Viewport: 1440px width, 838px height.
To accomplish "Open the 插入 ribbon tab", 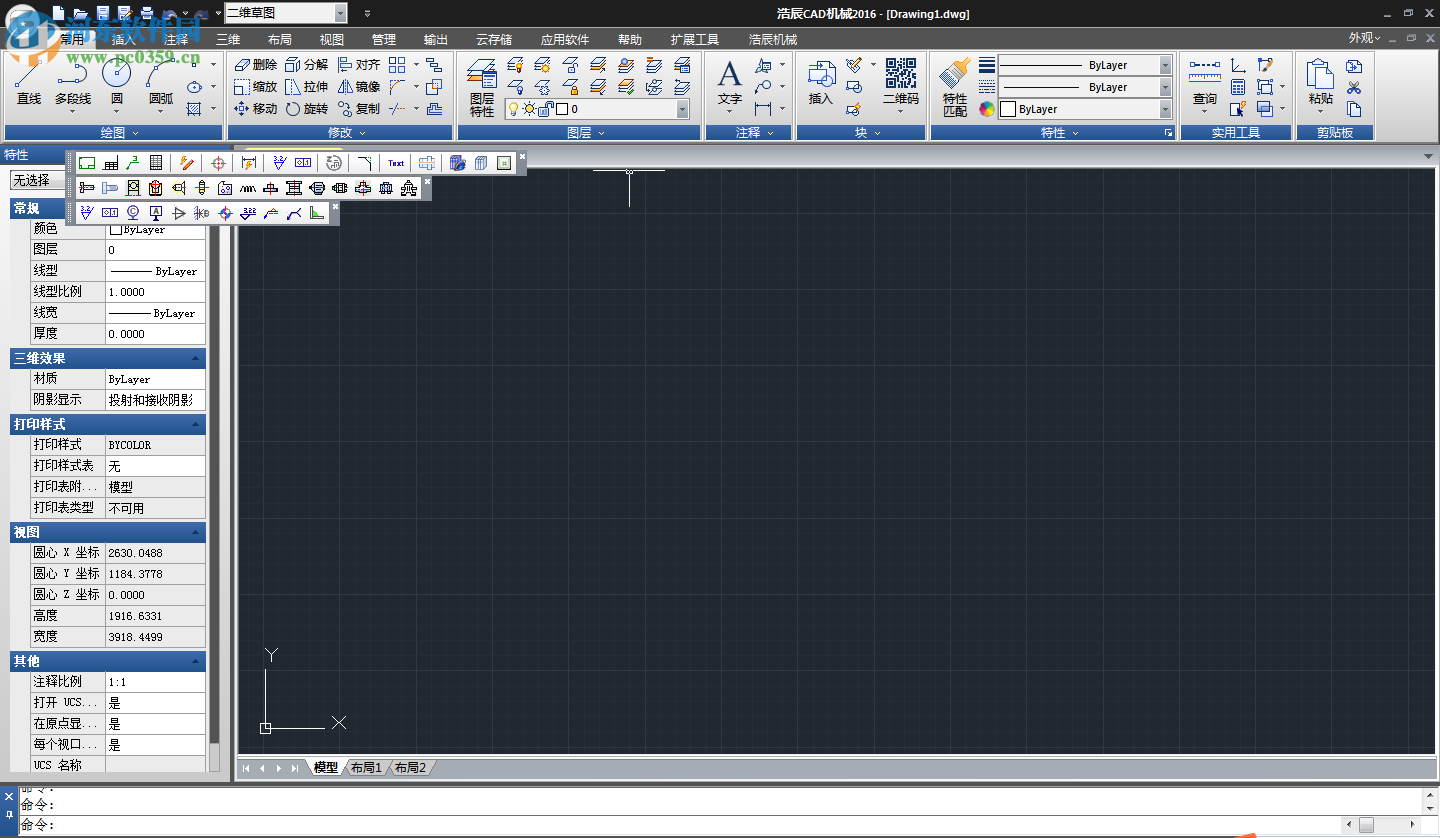I will (x=124, y=40).
